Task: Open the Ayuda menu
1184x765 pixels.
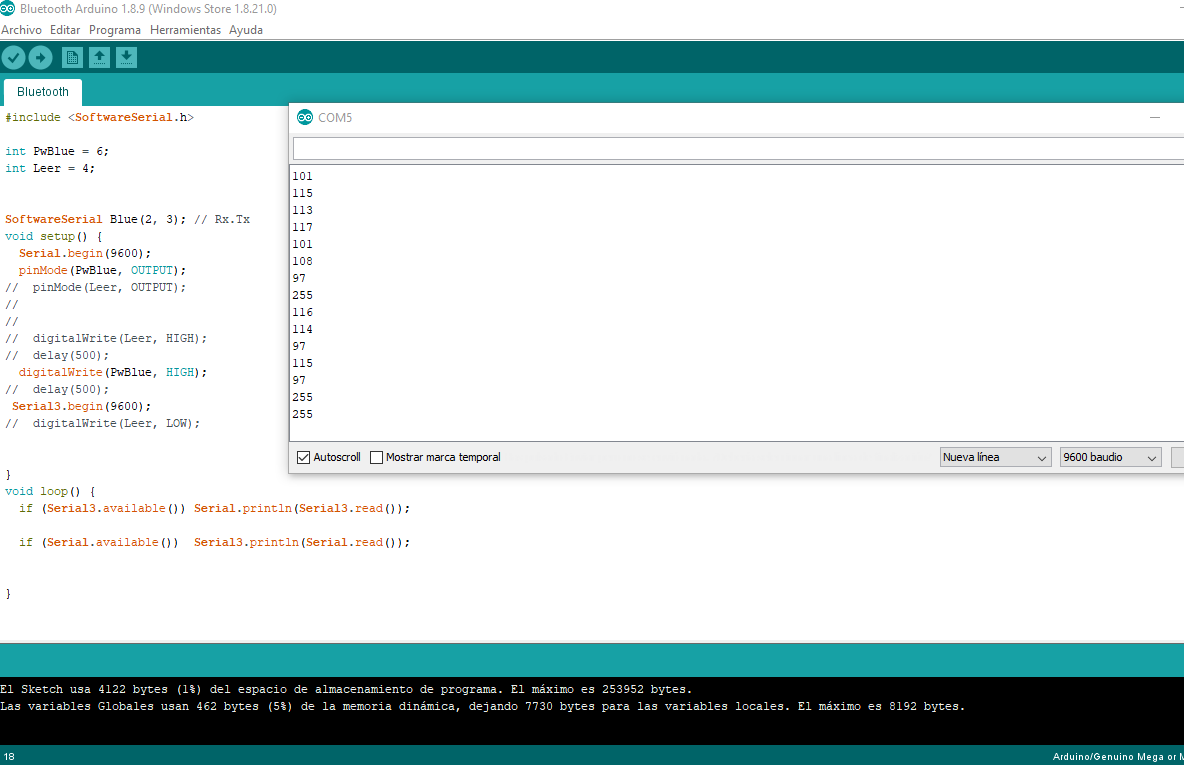Action: coord(246,30)
